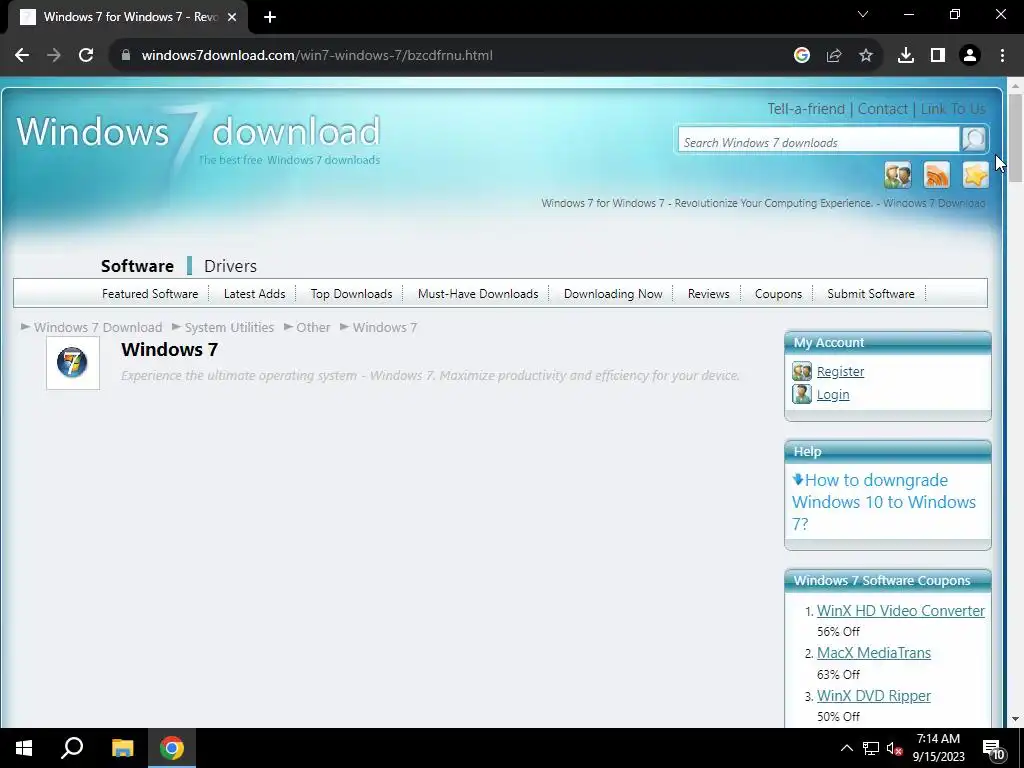1024x768 pixels.
Task: Open the Link To Us link
Action: 953,109
